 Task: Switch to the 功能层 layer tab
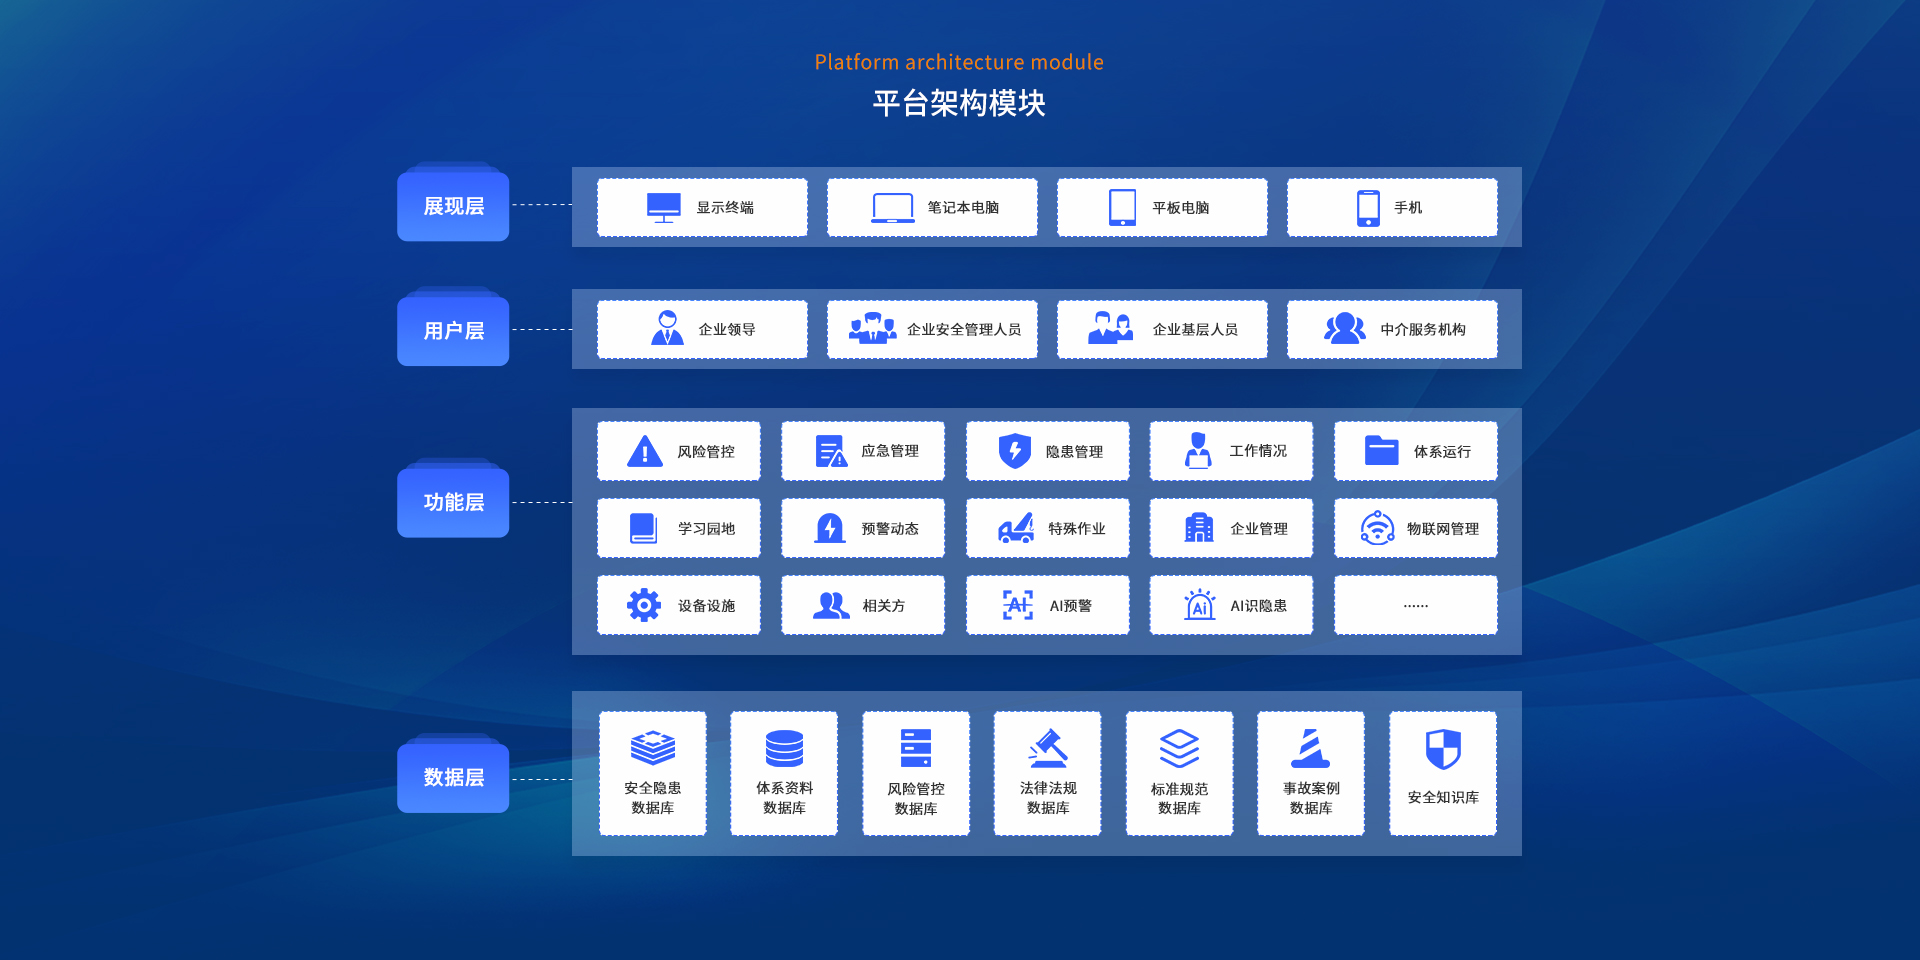[x=453, y=502]
